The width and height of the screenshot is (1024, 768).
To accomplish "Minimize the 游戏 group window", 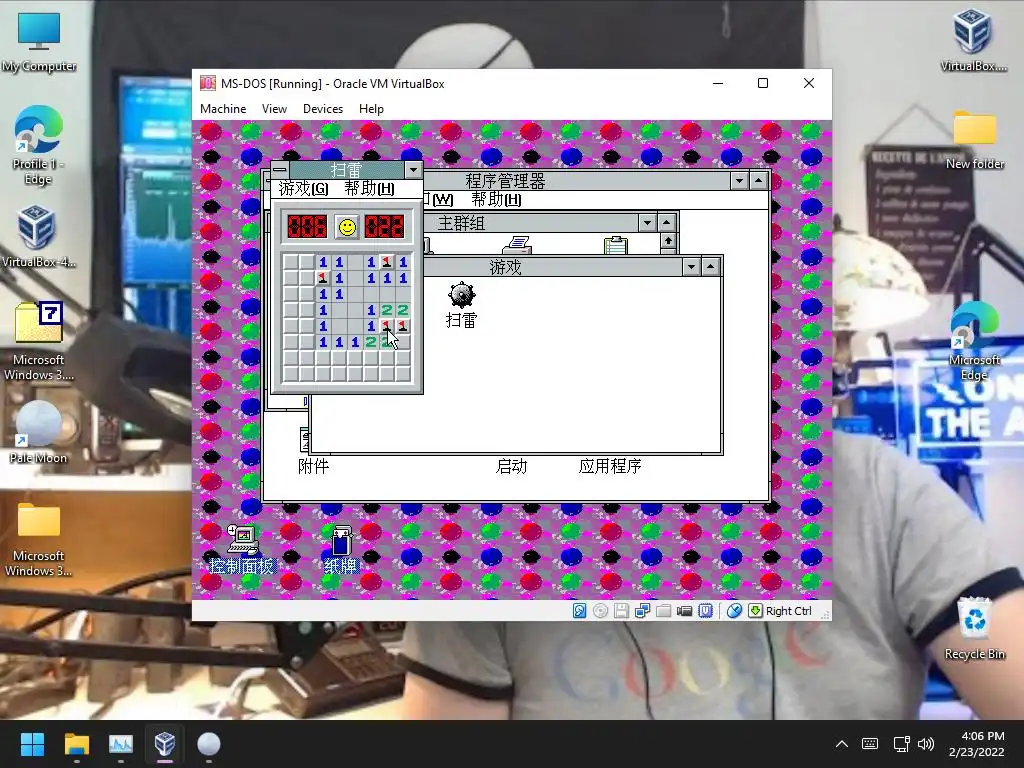I will 692,266.
